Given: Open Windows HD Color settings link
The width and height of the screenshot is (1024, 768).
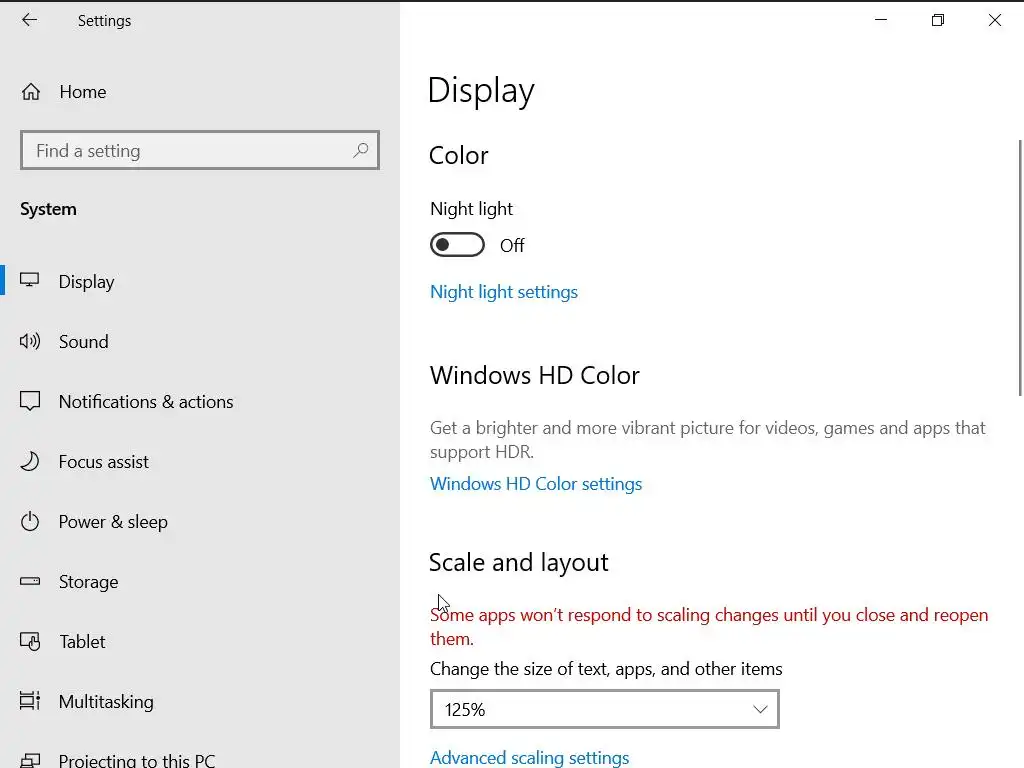Looking at the screenshot, I should [536, 484].
